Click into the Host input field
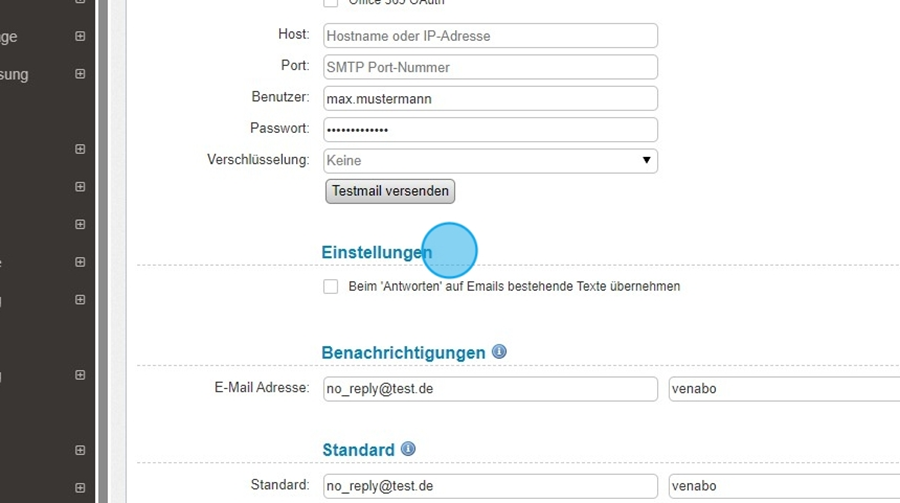The image size is (900, 503). (x=490, y=36)
